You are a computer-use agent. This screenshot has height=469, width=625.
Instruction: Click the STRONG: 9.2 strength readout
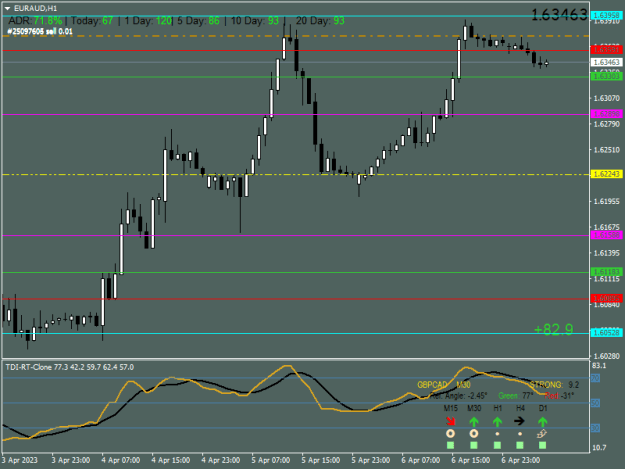pos(554,385)
